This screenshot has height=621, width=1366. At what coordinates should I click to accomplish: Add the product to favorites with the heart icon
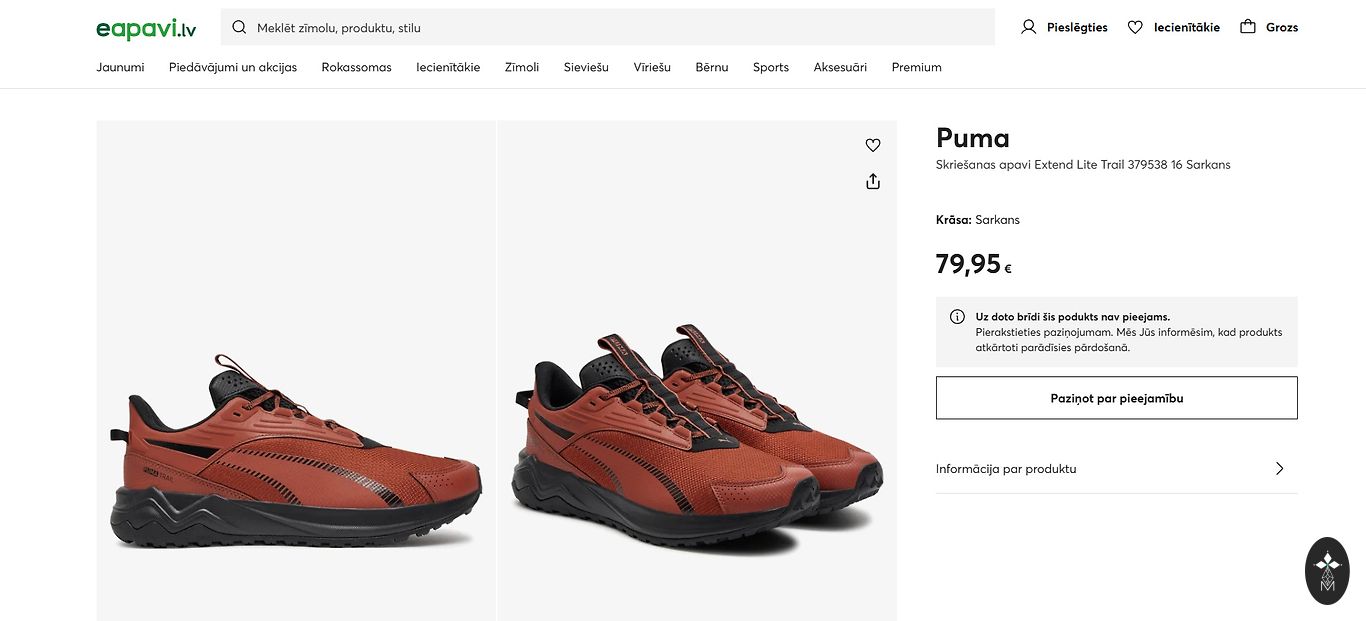tap(873, 145)
